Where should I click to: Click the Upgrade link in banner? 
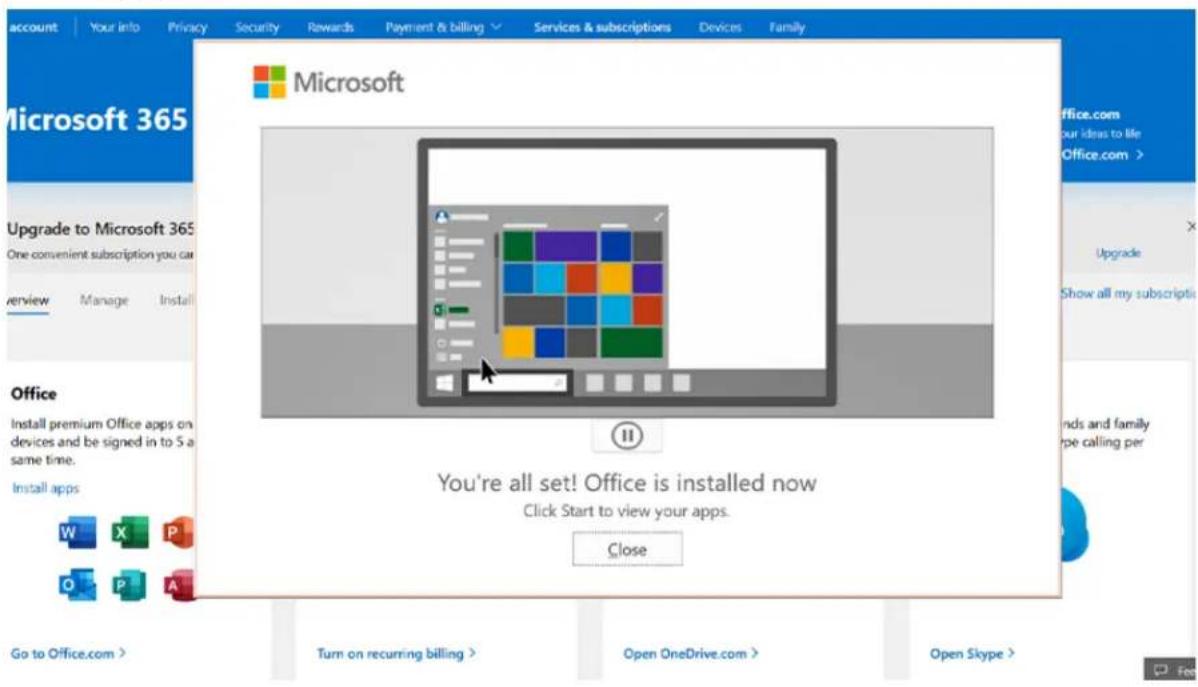tap(1118, 252)
